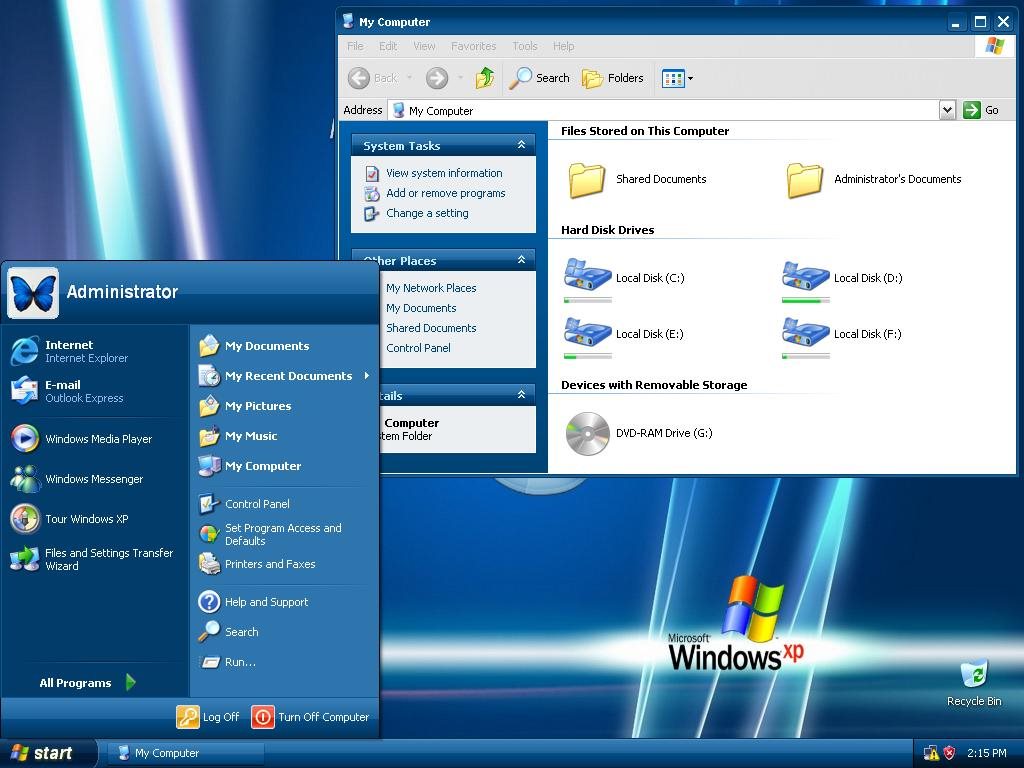
Task: Collapse the Other Places panel
Action: [521, 260]
